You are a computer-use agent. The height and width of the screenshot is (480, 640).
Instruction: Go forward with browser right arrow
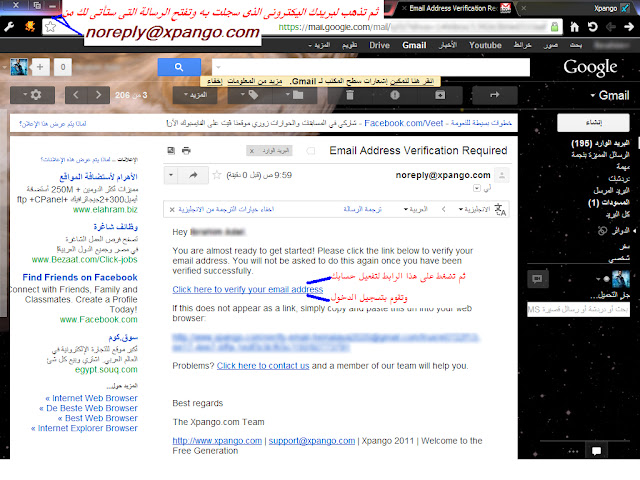coord(629,27)
